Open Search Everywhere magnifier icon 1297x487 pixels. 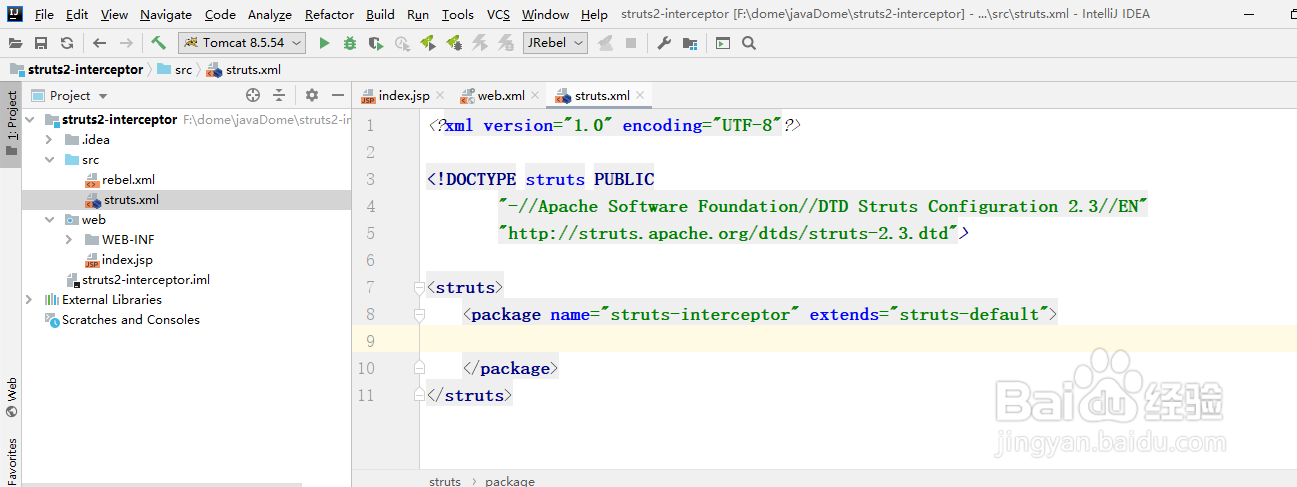coord(749,43)
